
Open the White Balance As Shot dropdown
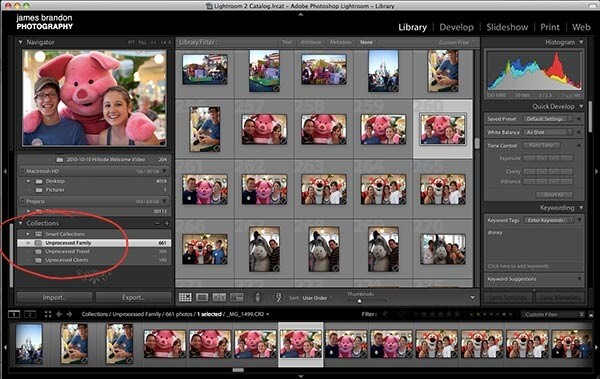(548, 132)
